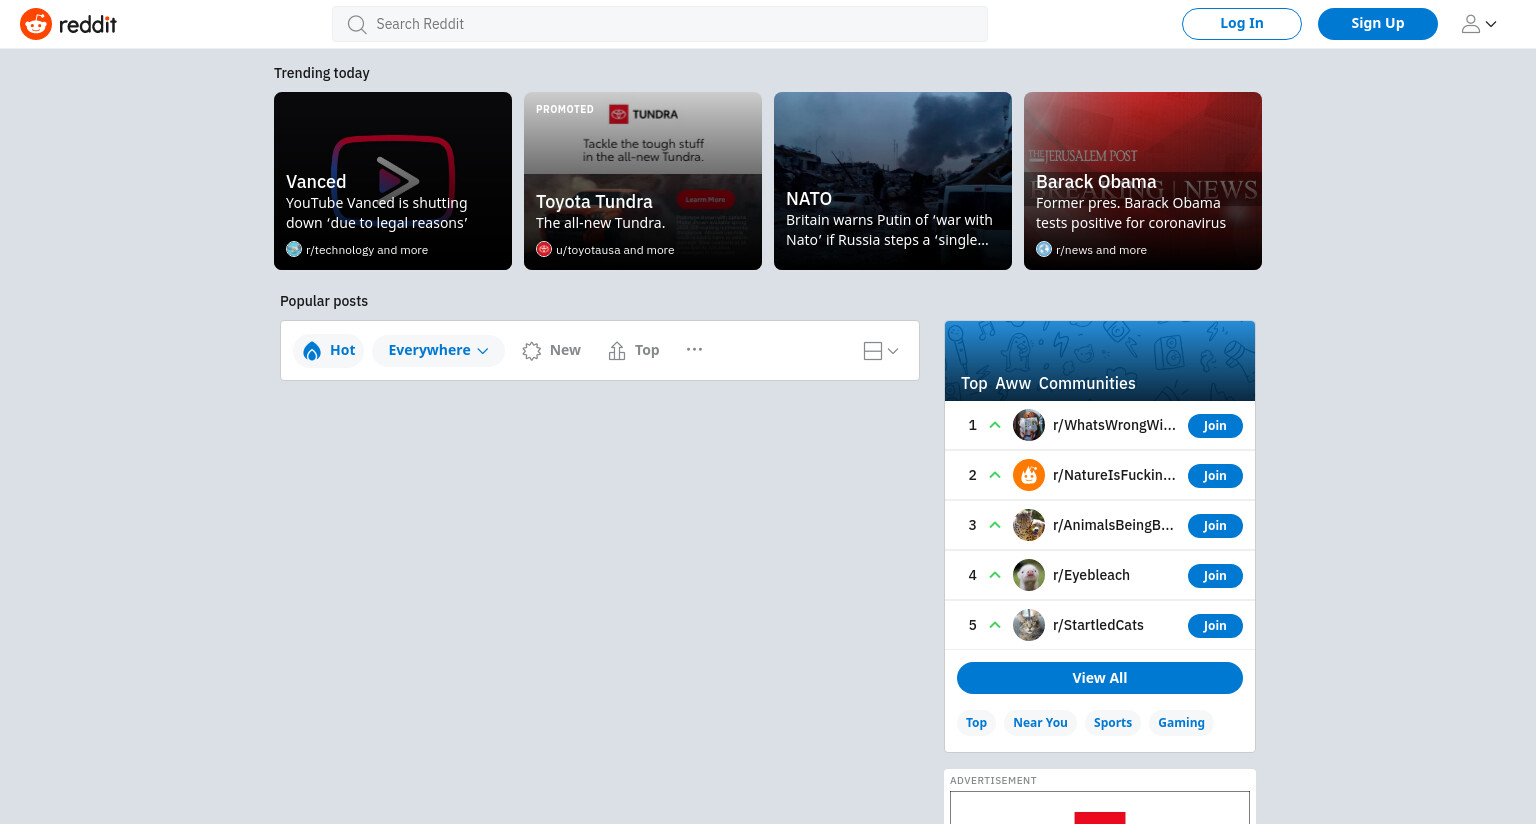Select the Near You category chip

click(1040, 723)
